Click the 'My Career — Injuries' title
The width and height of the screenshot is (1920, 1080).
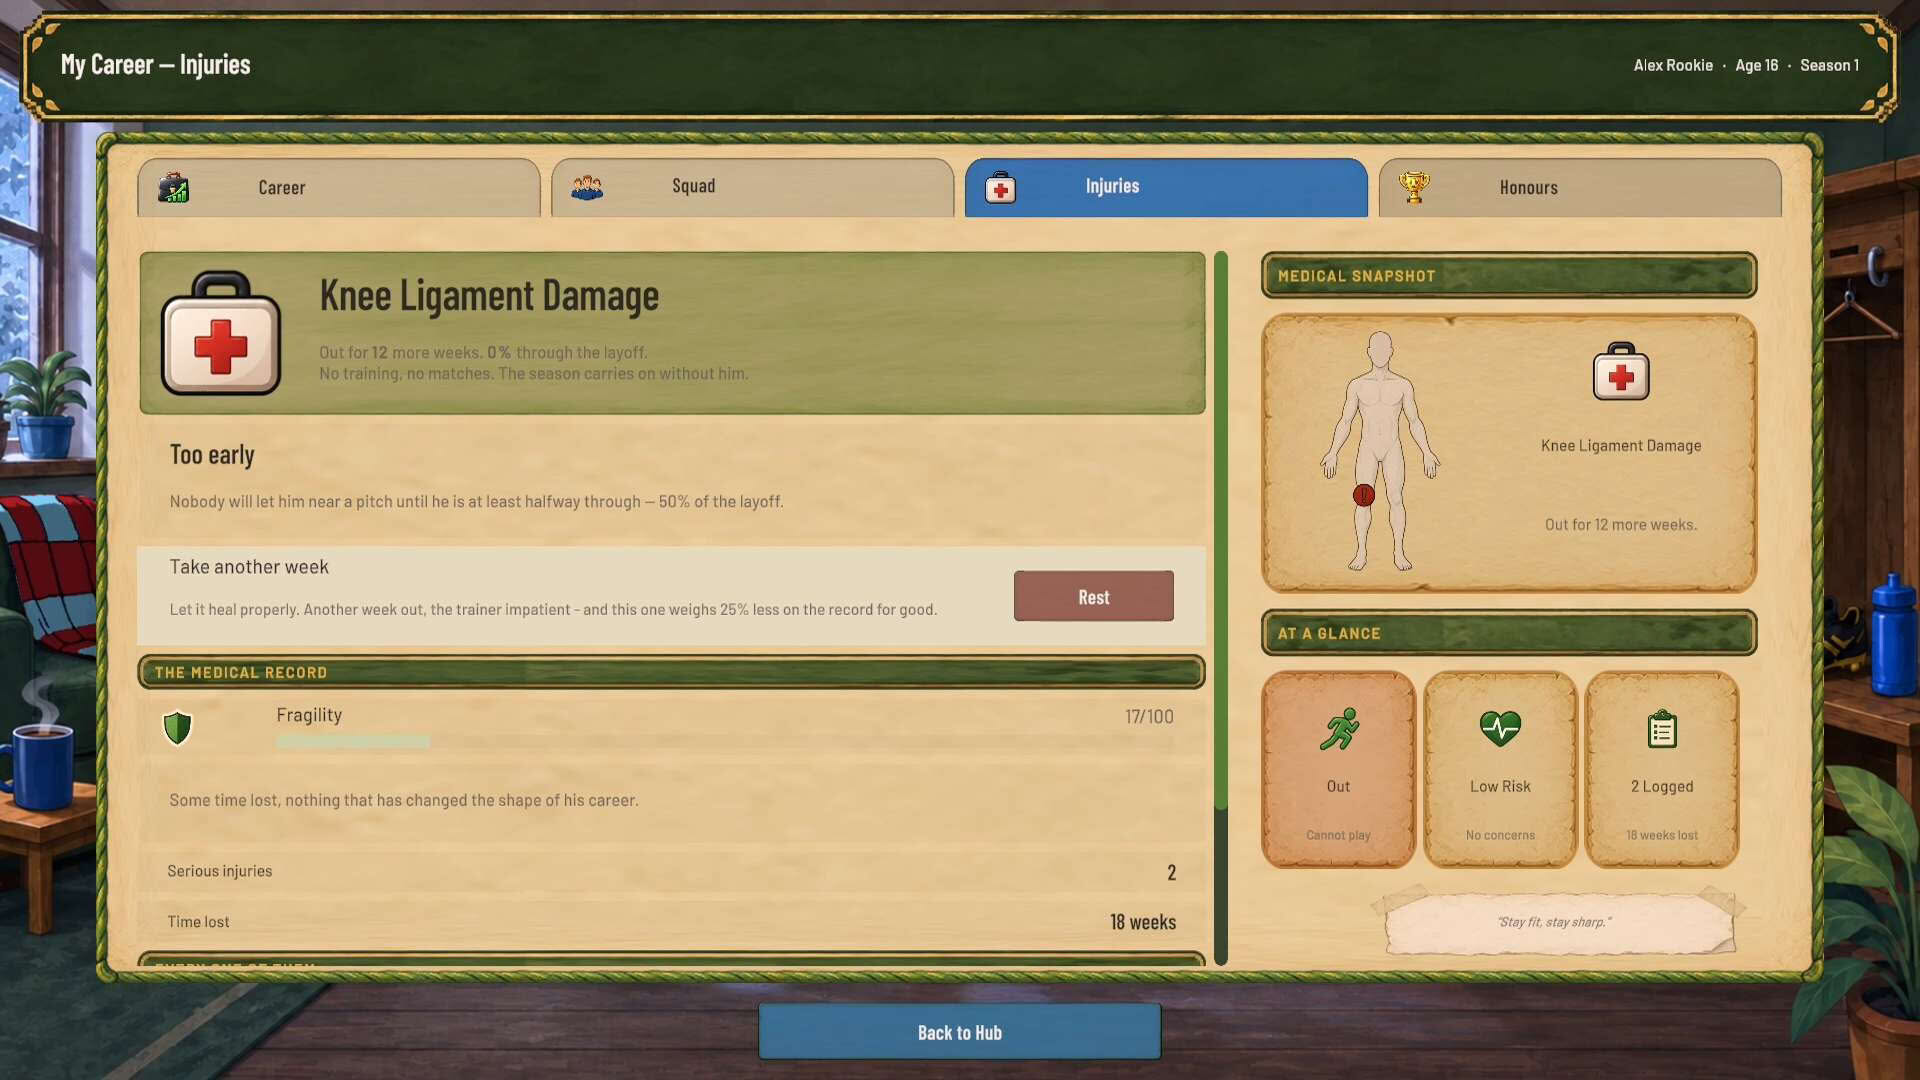(x=155, y=65)
